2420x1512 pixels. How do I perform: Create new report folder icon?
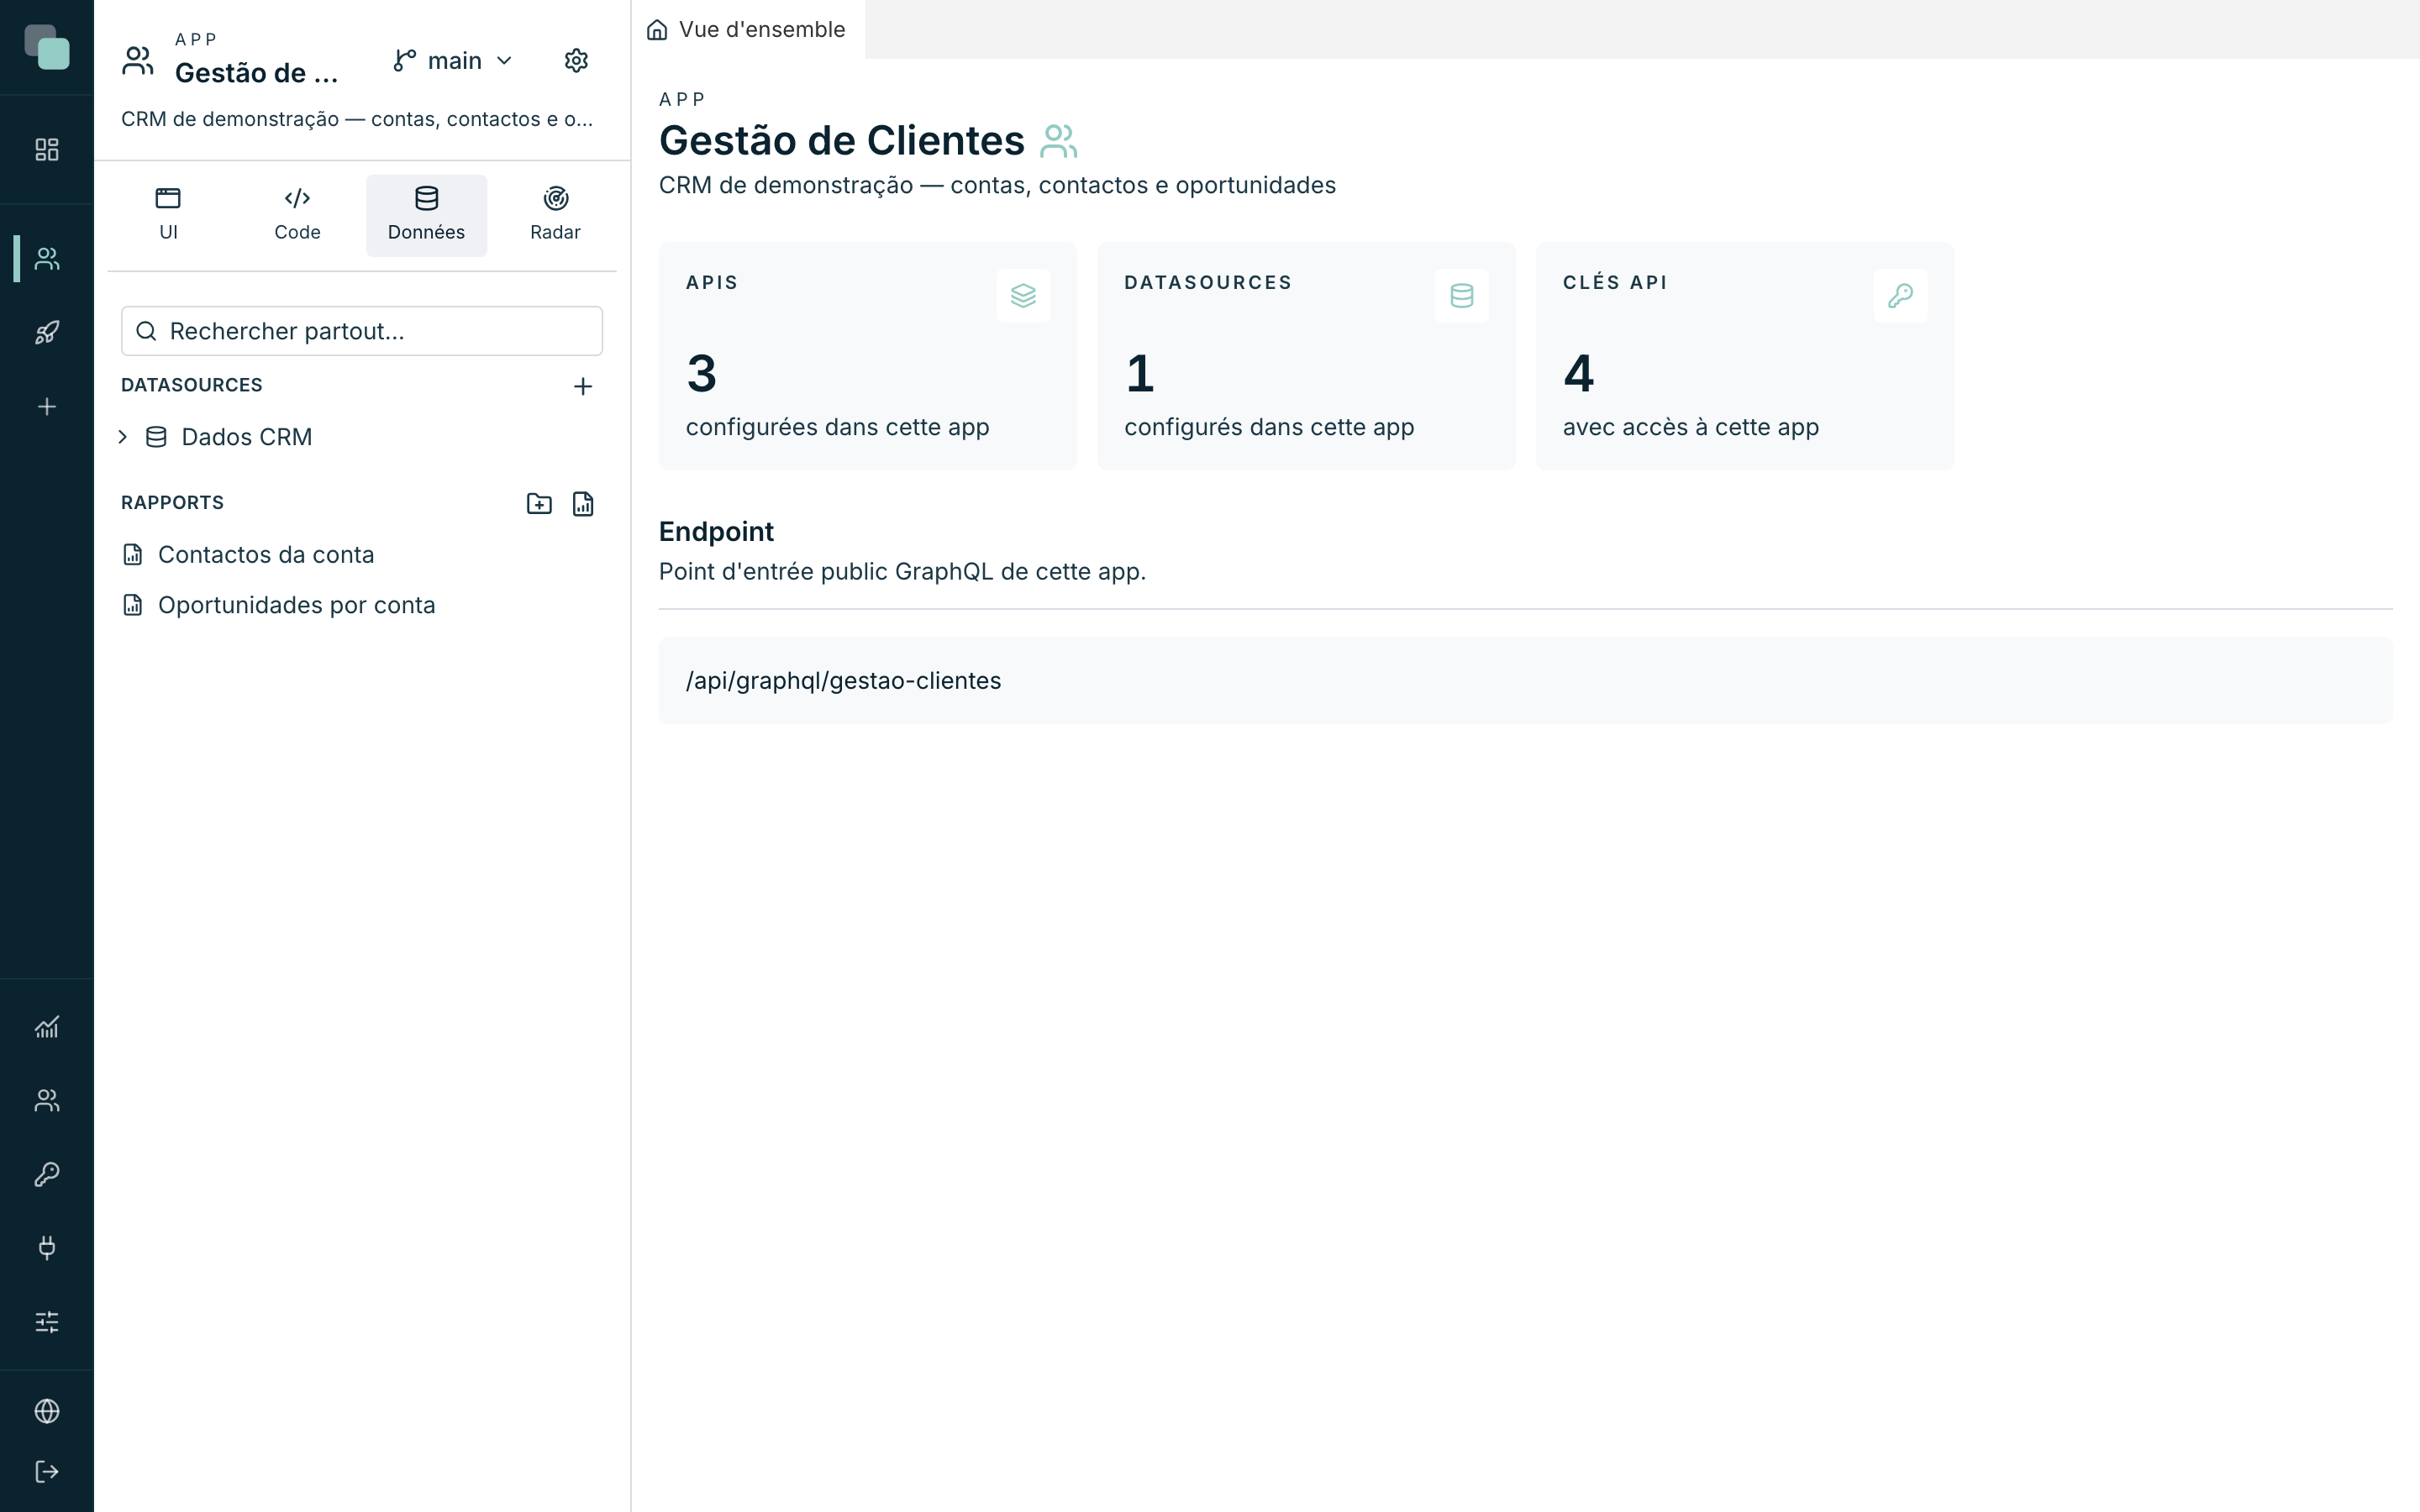539,504
